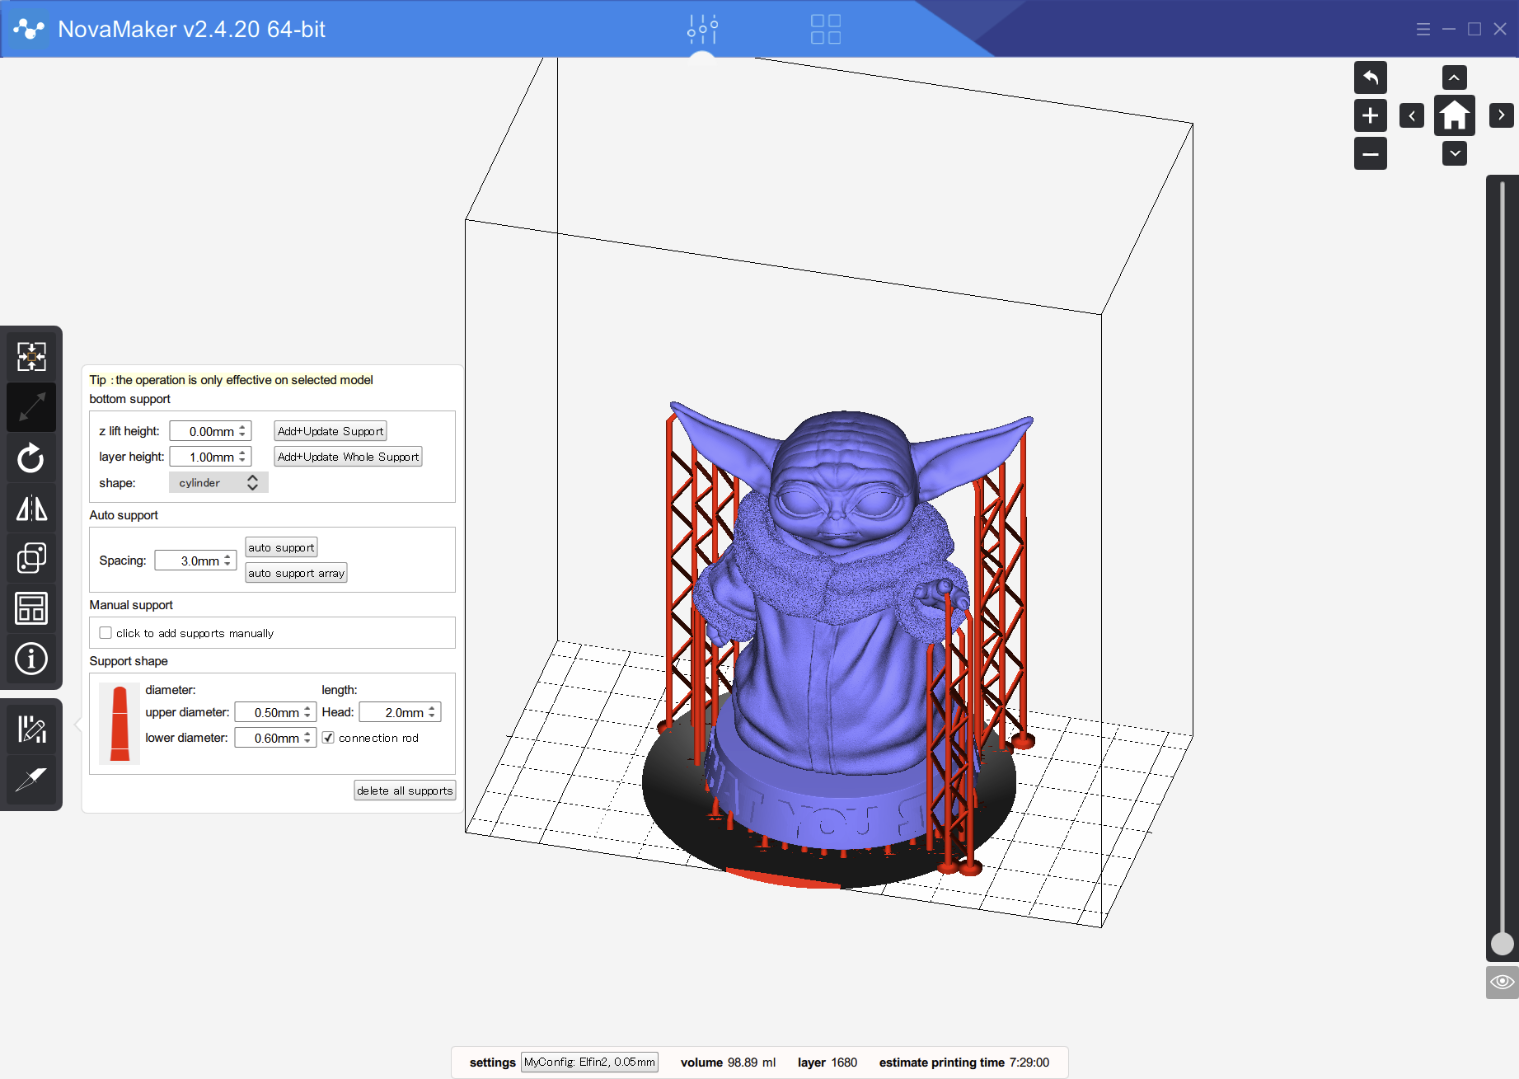Rotate view right with right chevron
The width and height of the screenshot is (1519, 1079).
(x=1501, y=115)
